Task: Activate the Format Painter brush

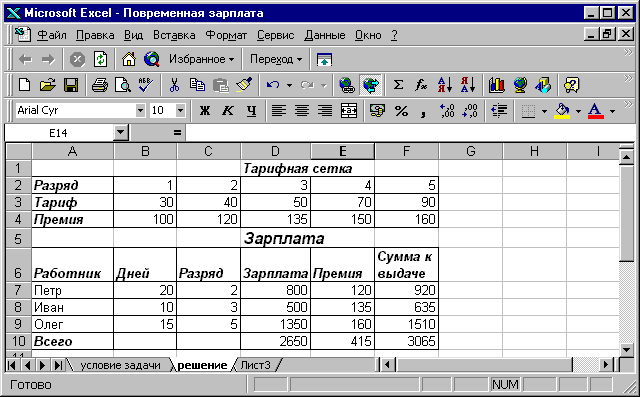Action: (244, 85)
